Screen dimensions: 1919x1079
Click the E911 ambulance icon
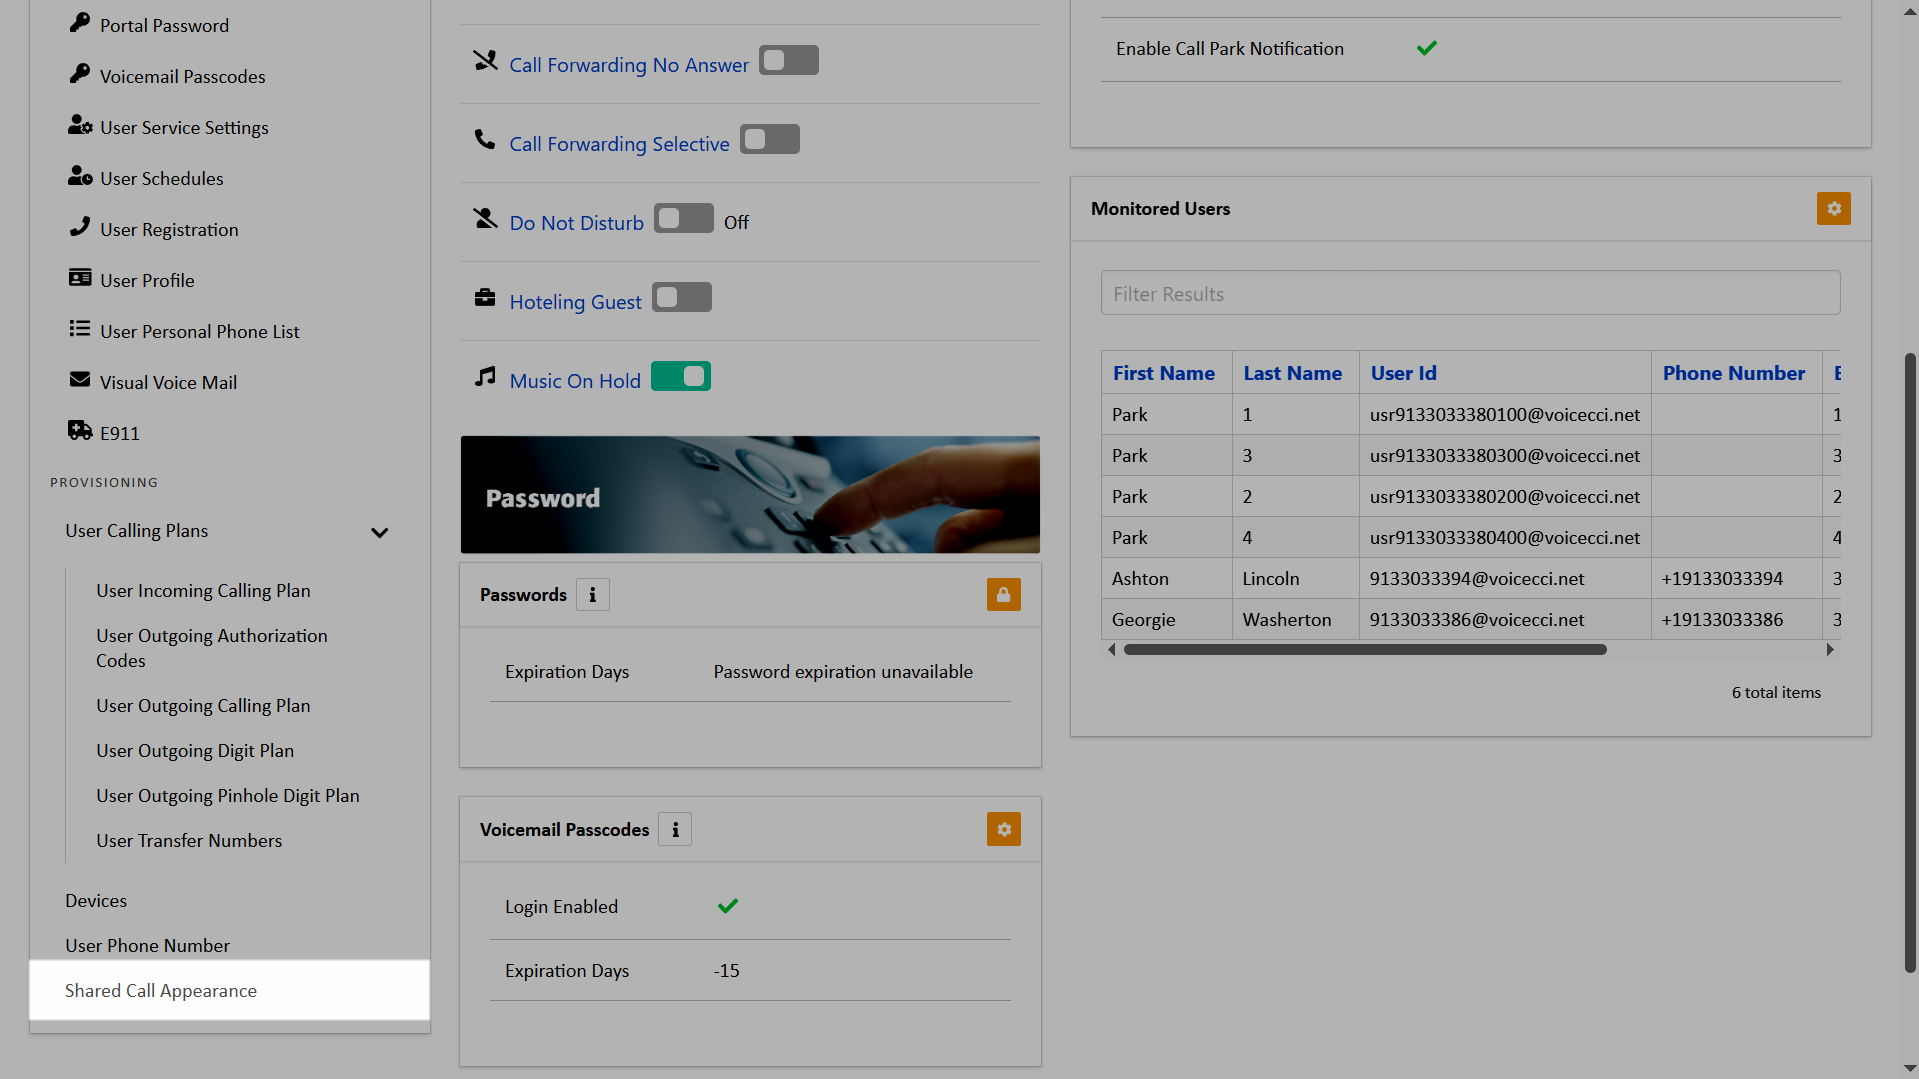click(80, 431)
